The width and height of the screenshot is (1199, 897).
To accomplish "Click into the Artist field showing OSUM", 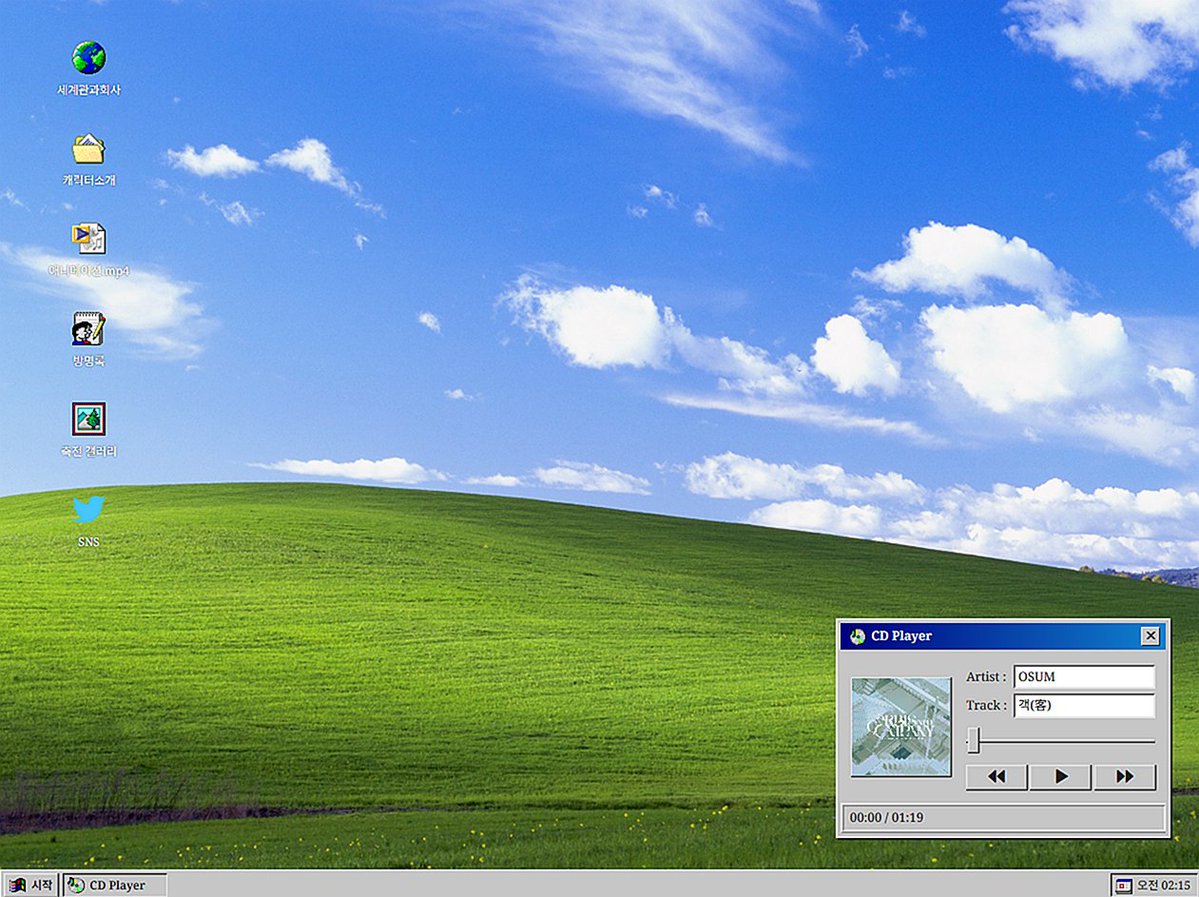I will (x=1084, y=677).
